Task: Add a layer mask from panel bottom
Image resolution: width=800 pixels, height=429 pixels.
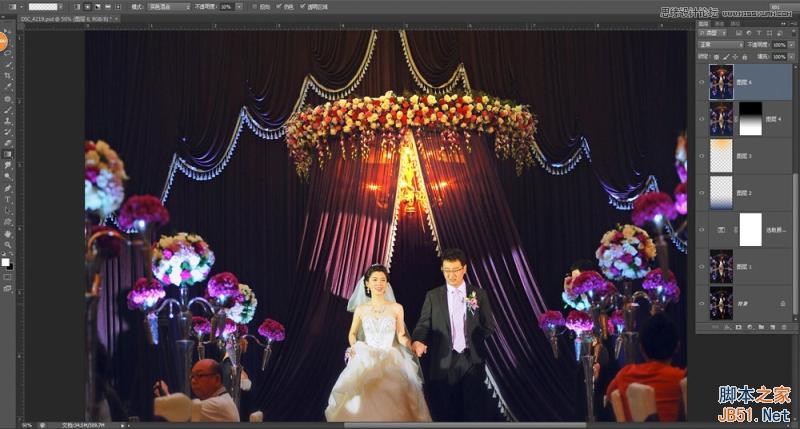Action: tap(738, 327)
